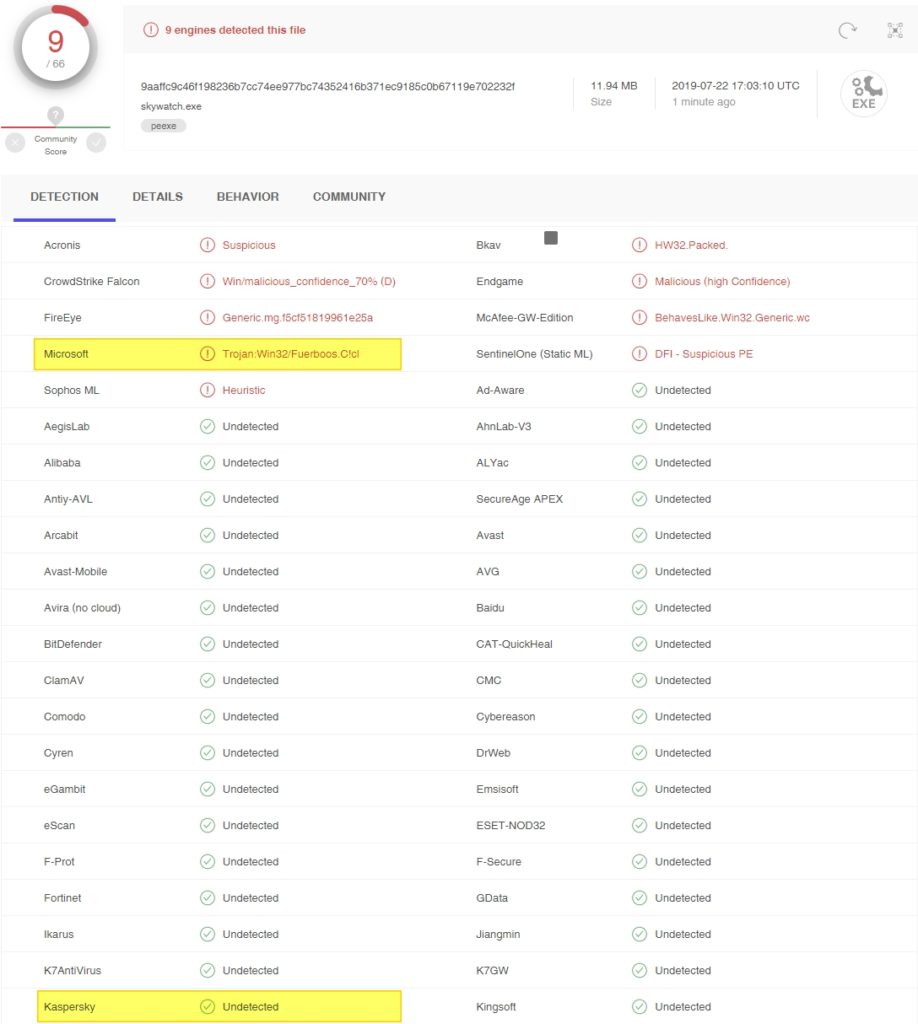Screen dimensions: 918x1024
Task: Click the green check icon for ClamAV
Action: coord(207,680)
